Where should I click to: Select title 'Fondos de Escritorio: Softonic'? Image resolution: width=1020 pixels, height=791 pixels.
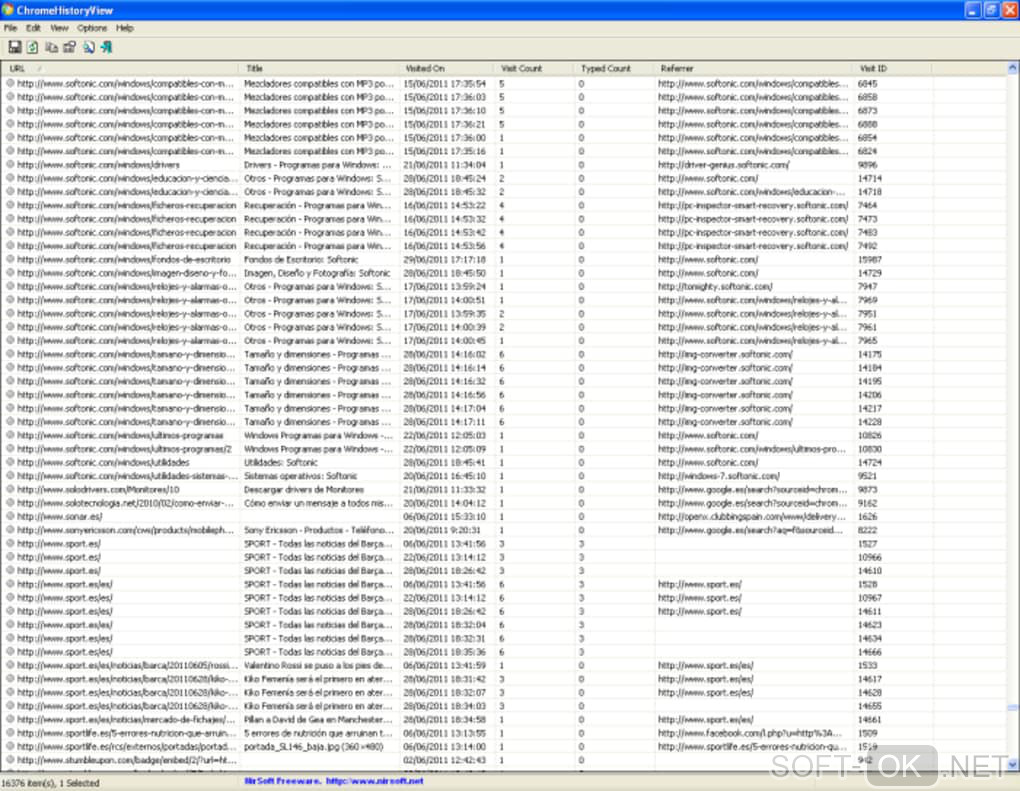point(301,260)
